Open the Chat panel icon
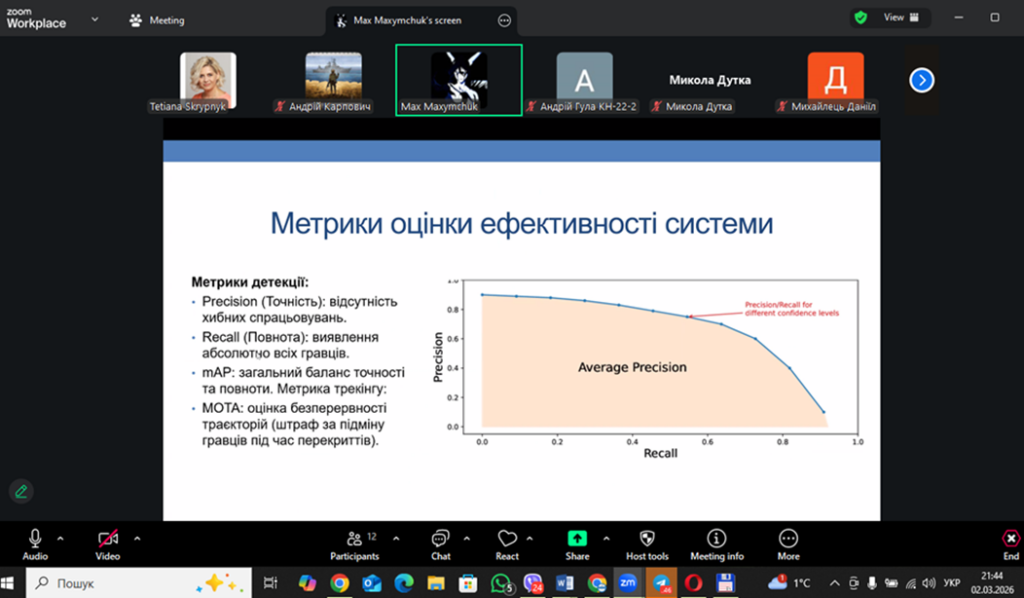Image resolution: width=1024 pixels, height=598 pixels. (x=441, y=539)
